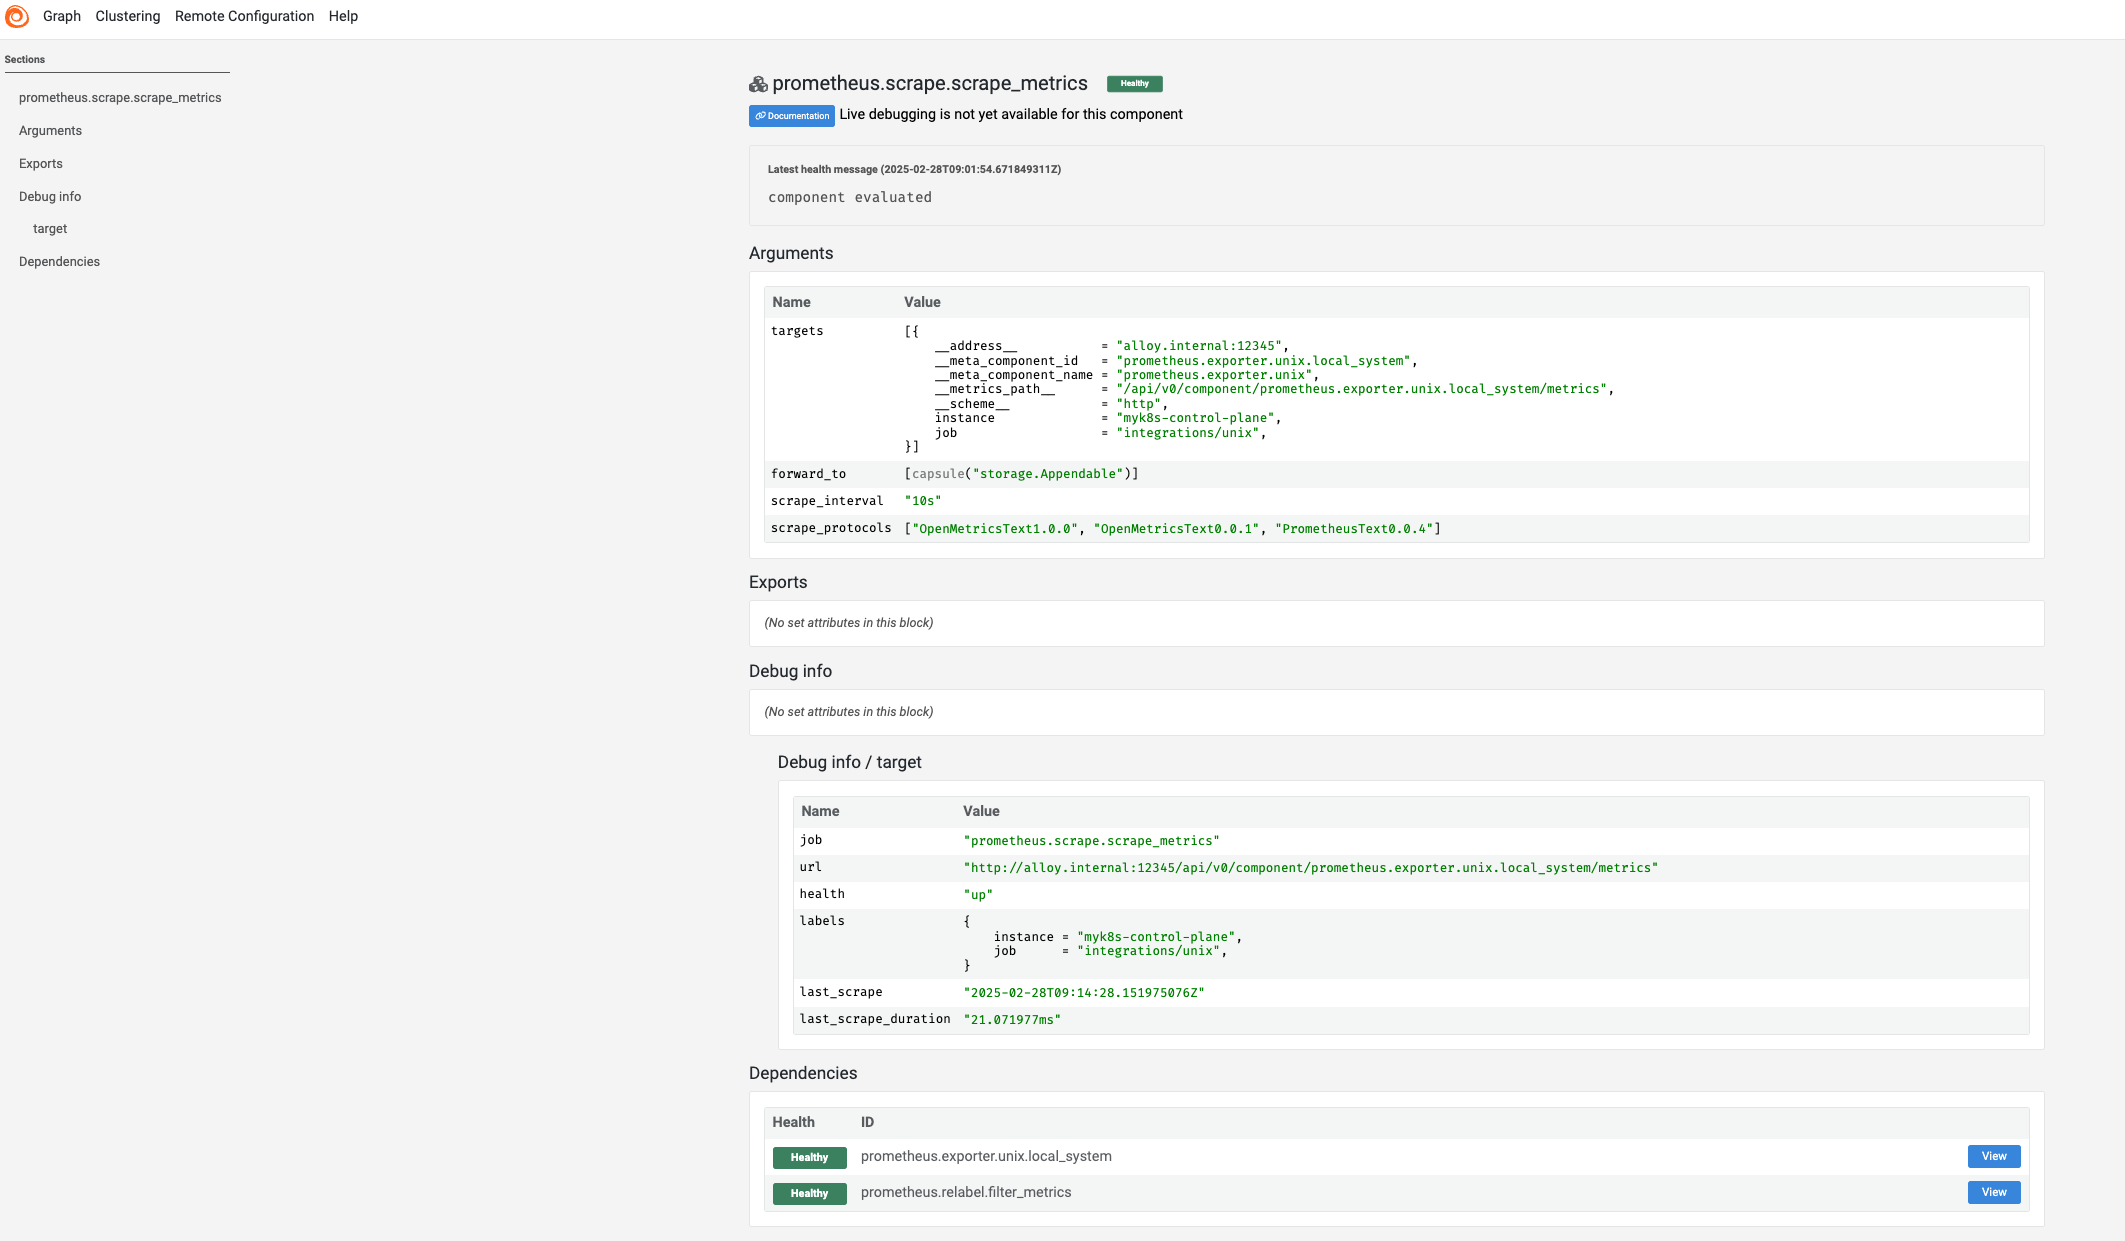The height and width of the screenshot is (1241, 2125).
Task: Click the Healthy badge next to component title
Action: pyautogui.click(x=1134, y=84)
